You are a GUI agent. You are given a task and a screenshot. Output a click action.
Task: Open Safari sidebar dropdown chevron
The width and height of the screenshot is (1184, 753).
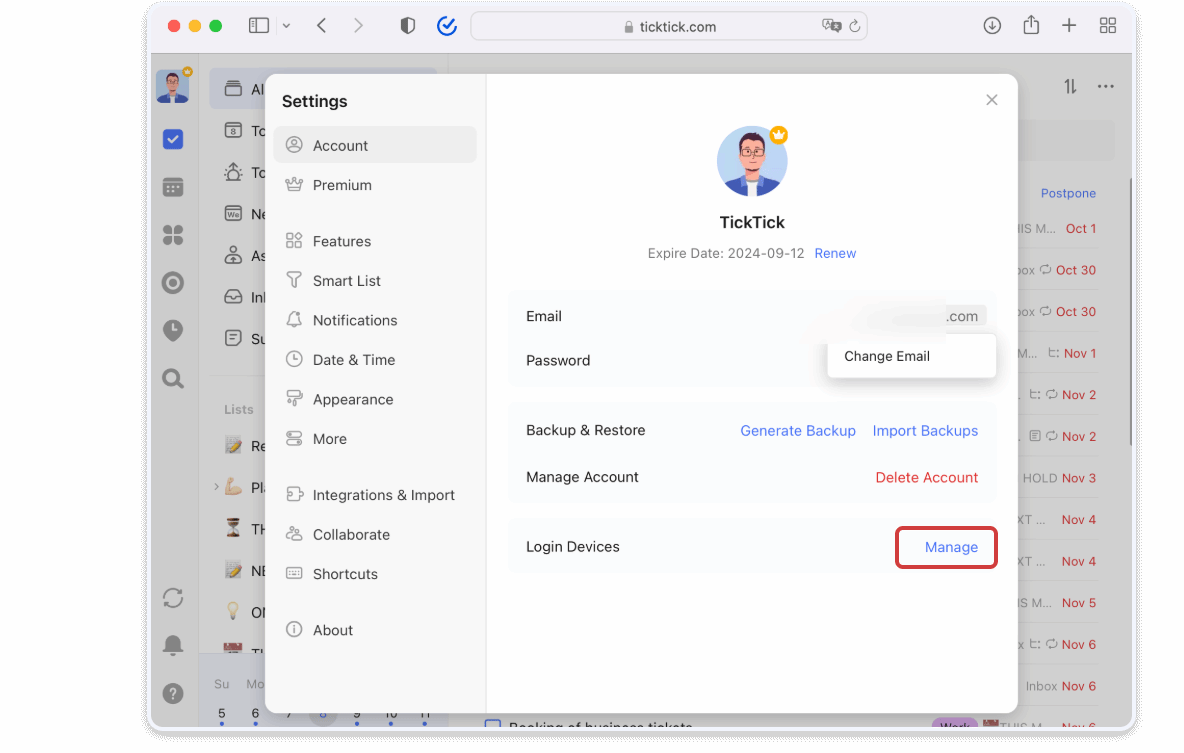point(287,26)
